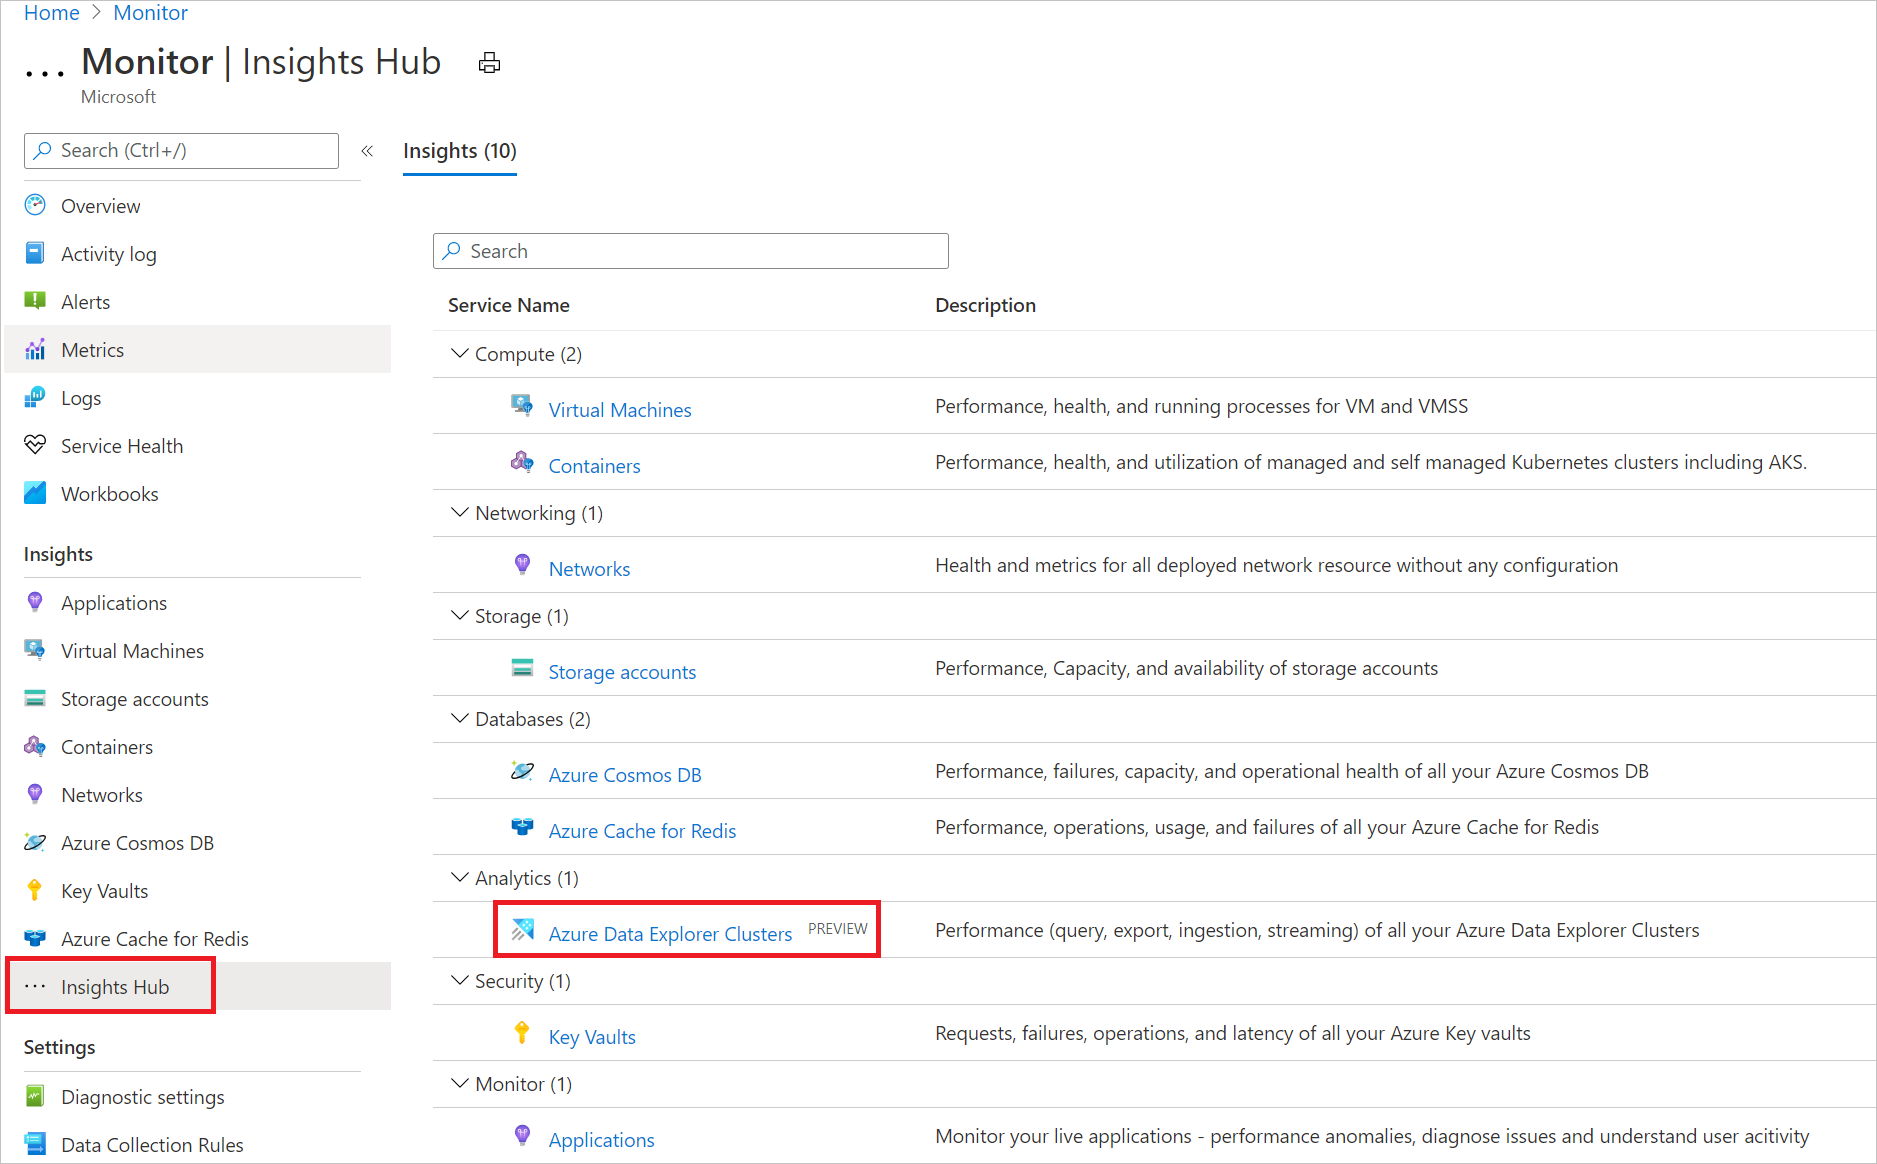Open Service Health using its heart icon
The height and width of the screenshot is (1164, 1877).
pos(35,445)
